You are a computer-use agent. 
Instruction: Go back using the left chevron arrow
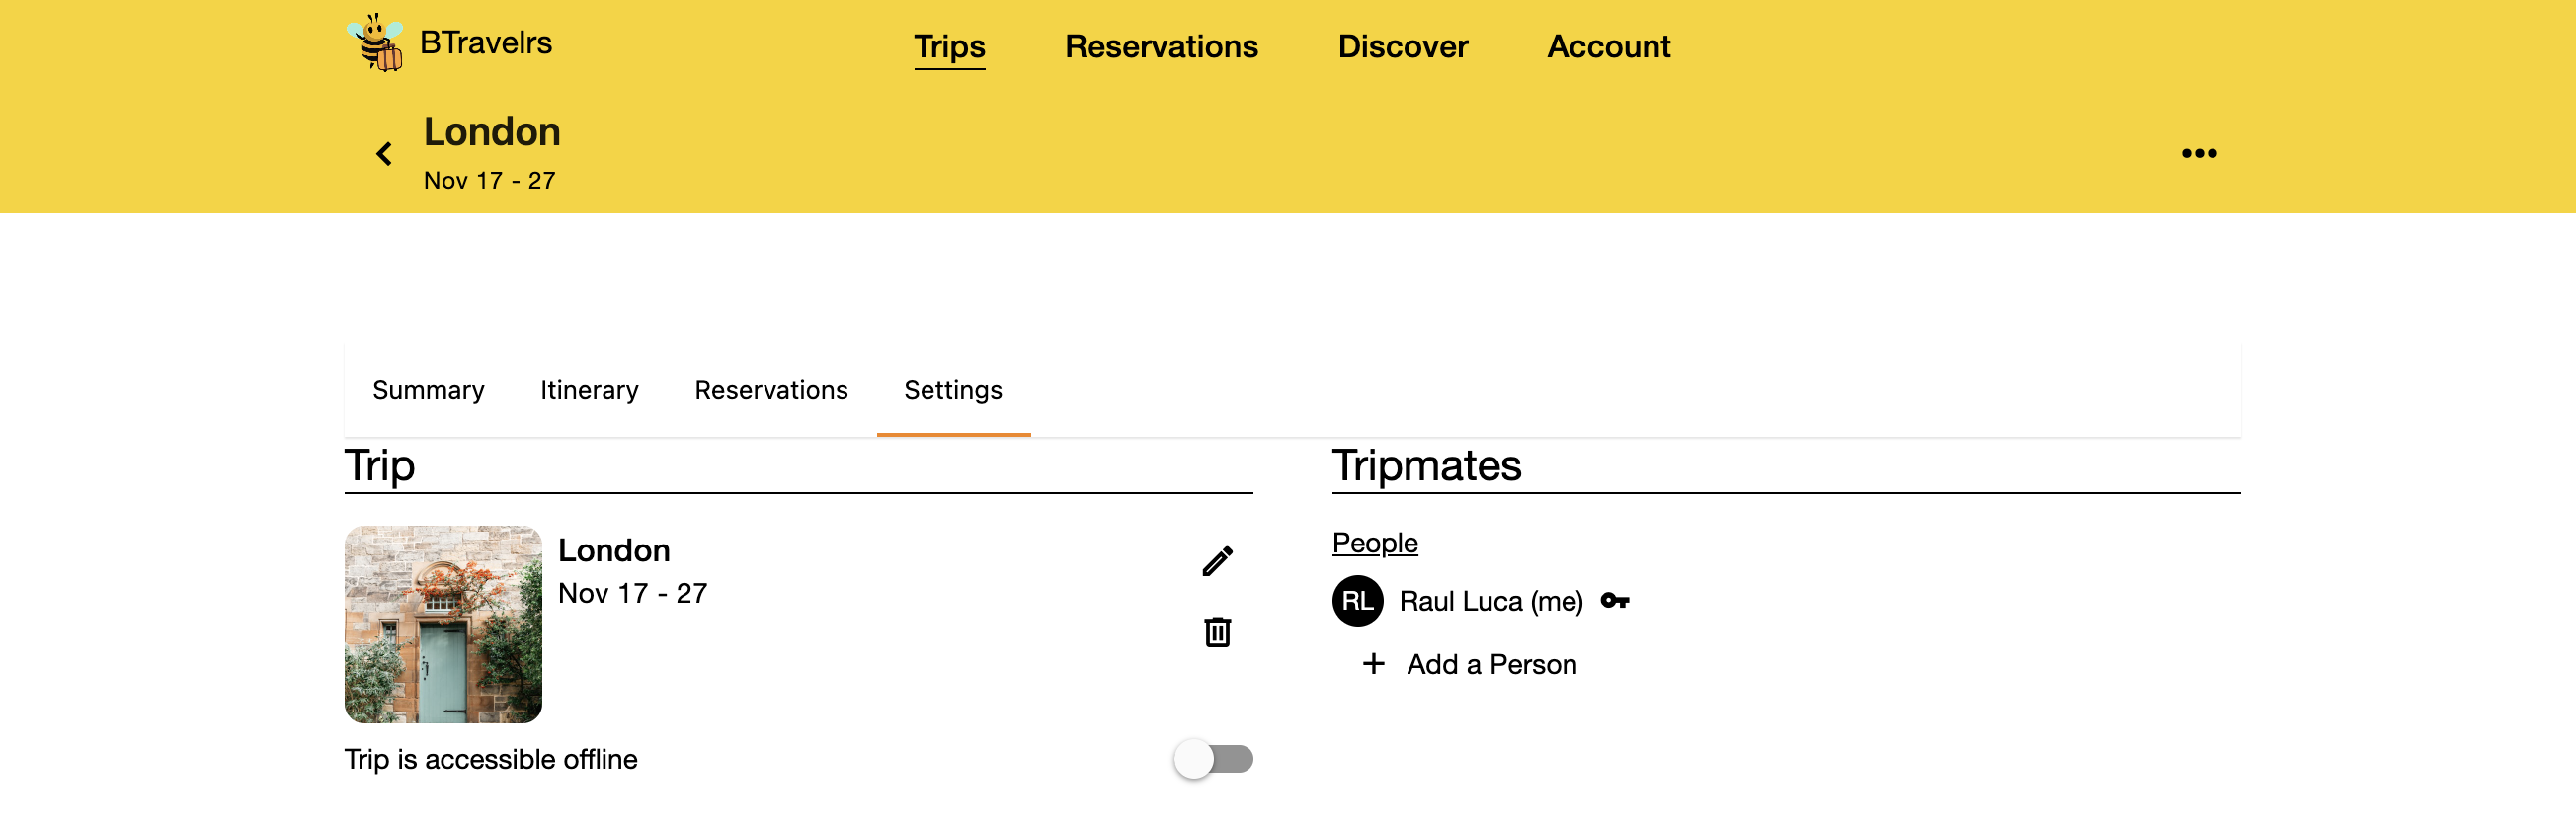384,154
